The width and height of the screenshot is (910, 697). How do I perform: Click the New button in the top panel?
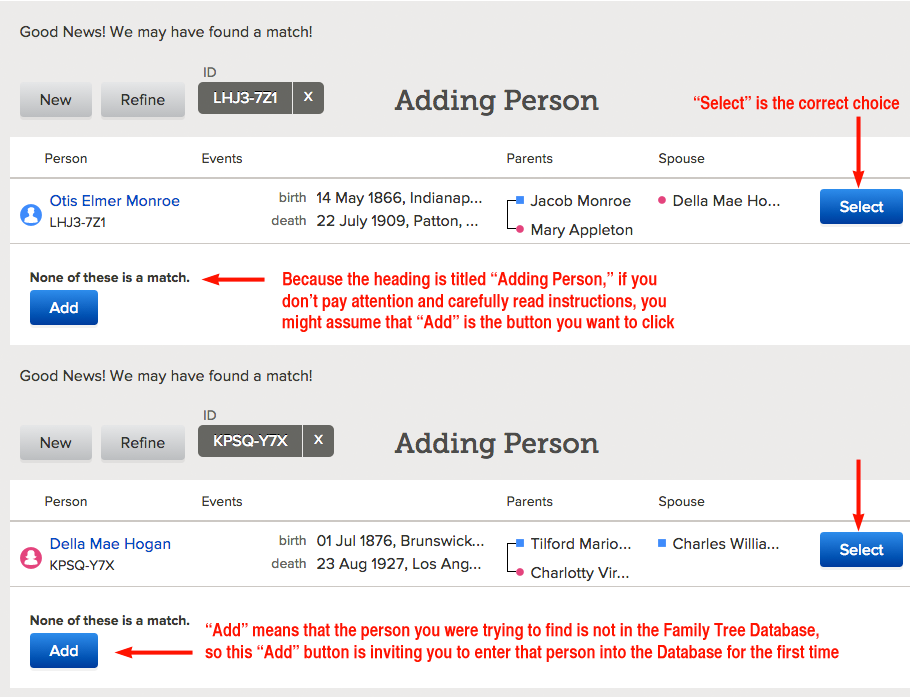[x=56, y=100]
